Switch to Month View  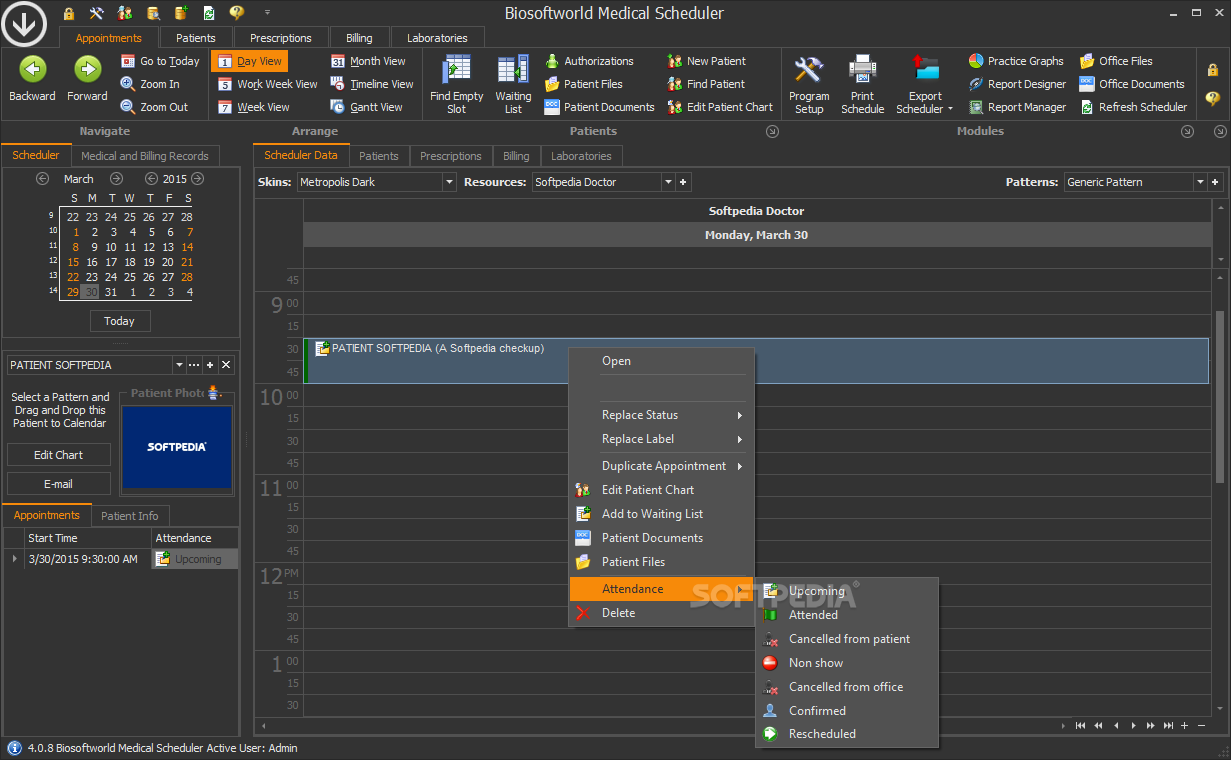368,61
